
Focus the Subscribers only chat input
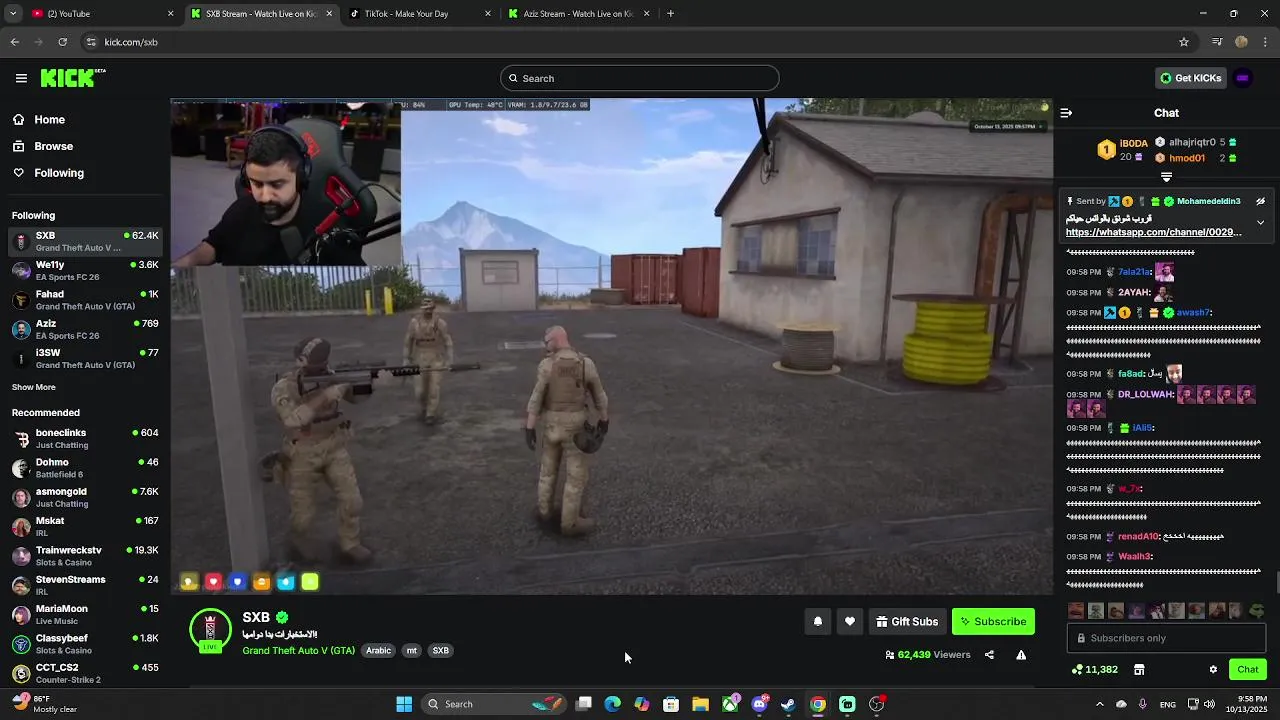1167,639
